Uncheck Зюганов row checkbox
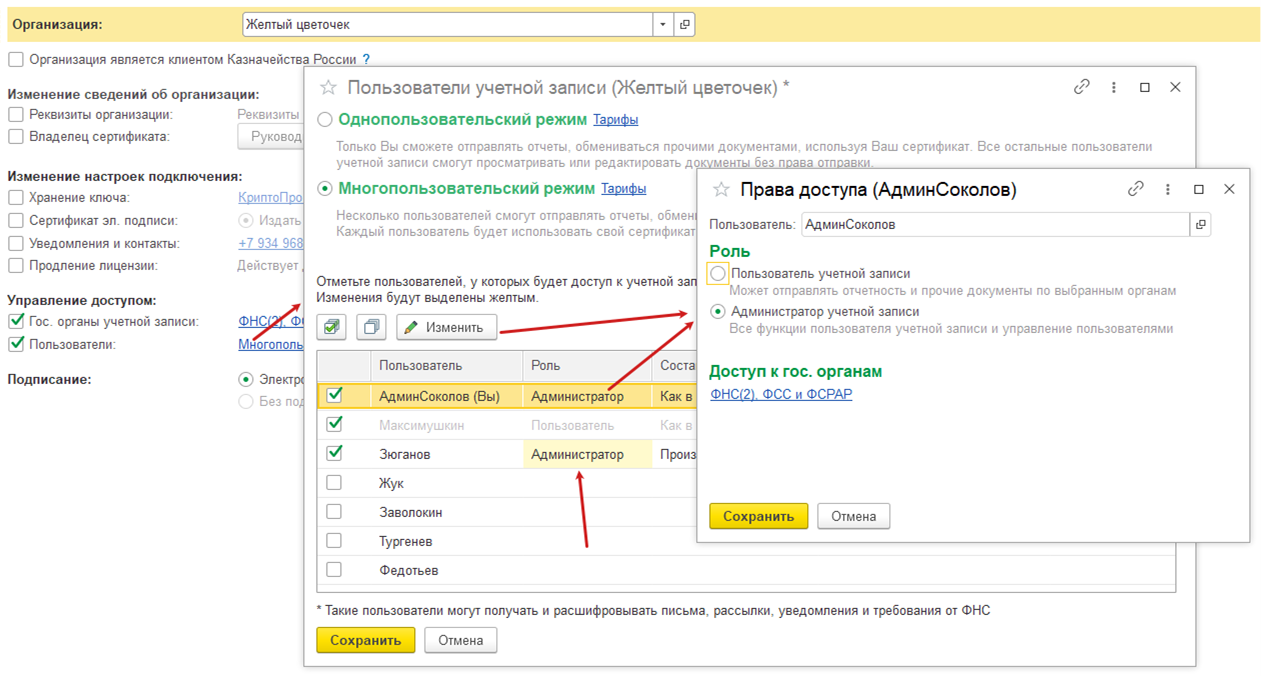The width and height of the screenshot is (1262, 677). (334, 453)
